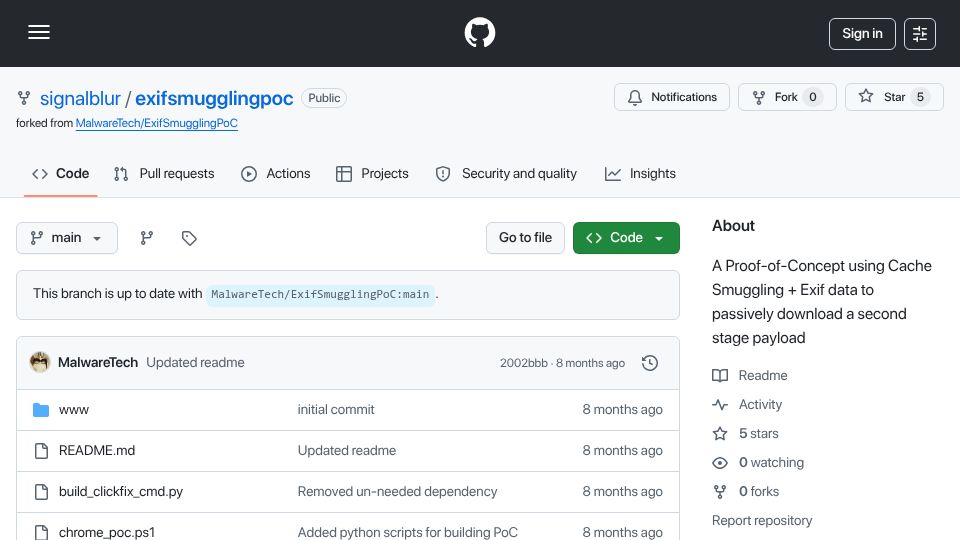
Task: Open 'Added python scripts for building PoC' commit
Action: [x=408, y=533]
